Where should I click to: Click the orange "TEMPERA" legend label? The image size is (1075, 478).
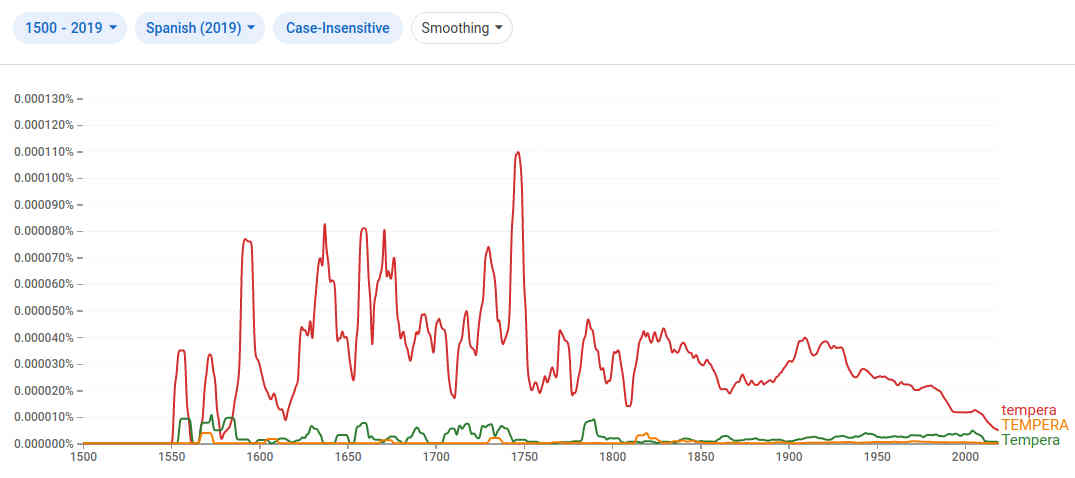[1034, 425]
